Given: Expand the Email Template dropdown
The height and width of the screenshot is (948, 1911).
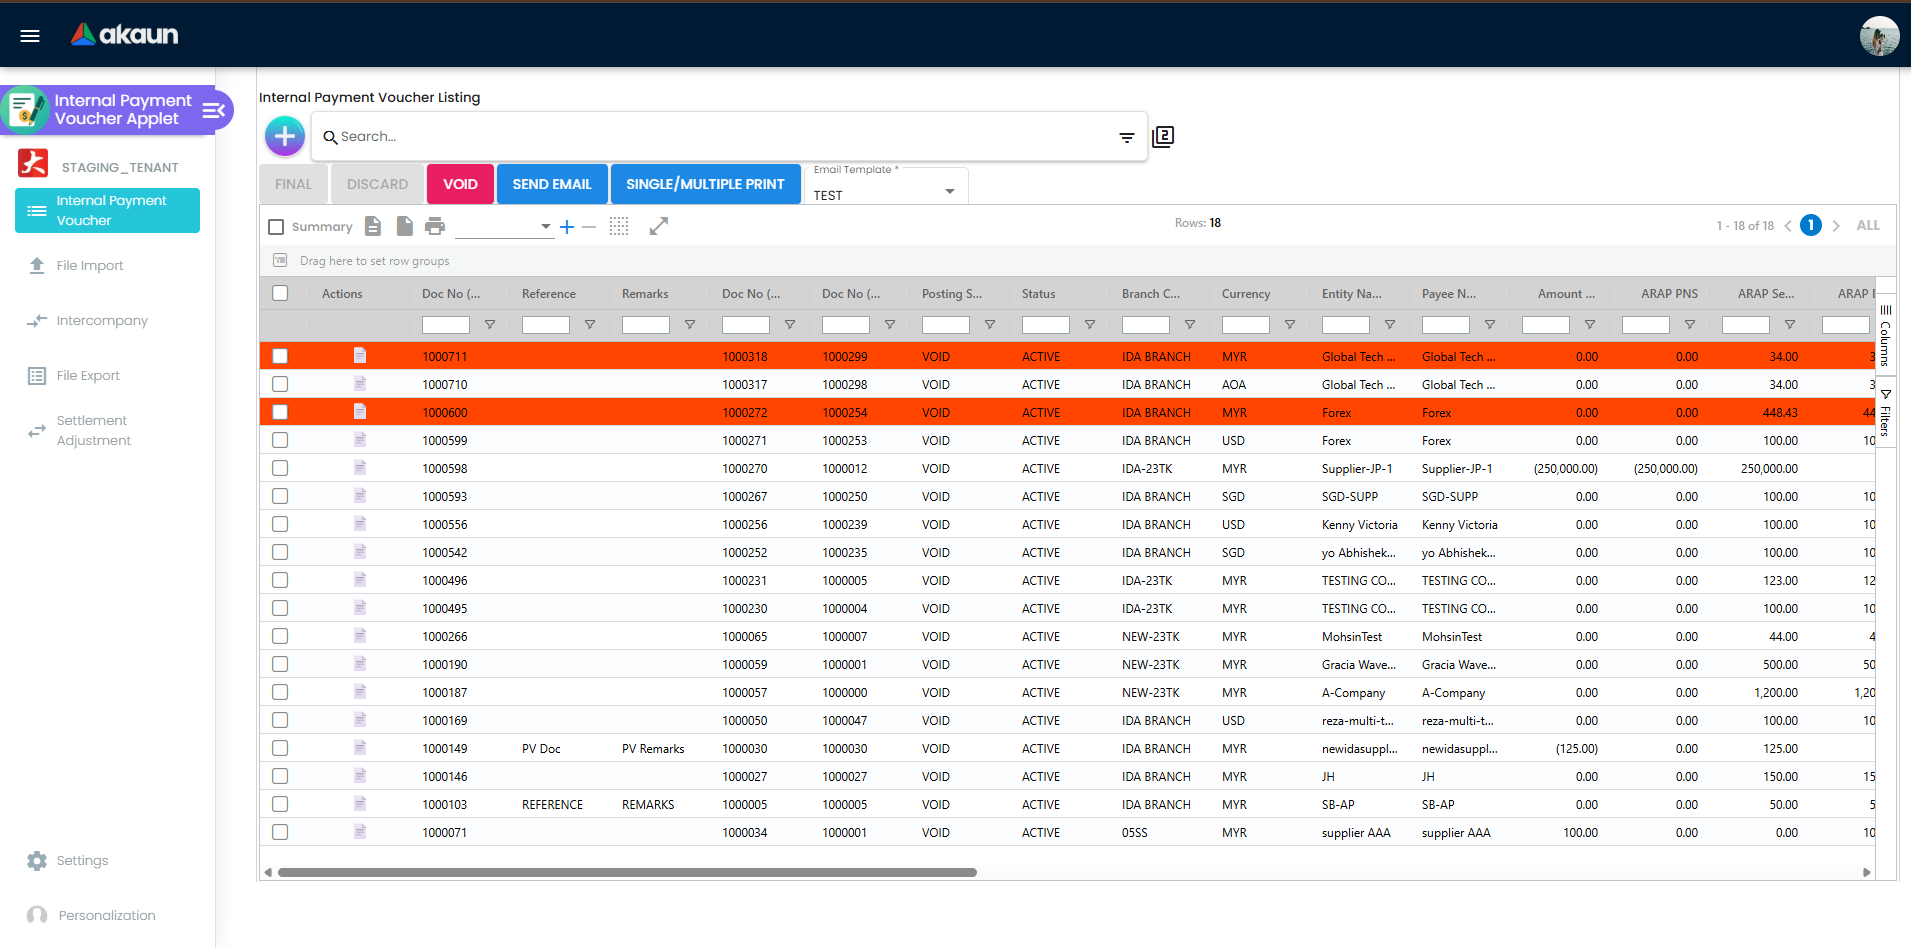Looking at the screenshot, I should tap(949, 191).
